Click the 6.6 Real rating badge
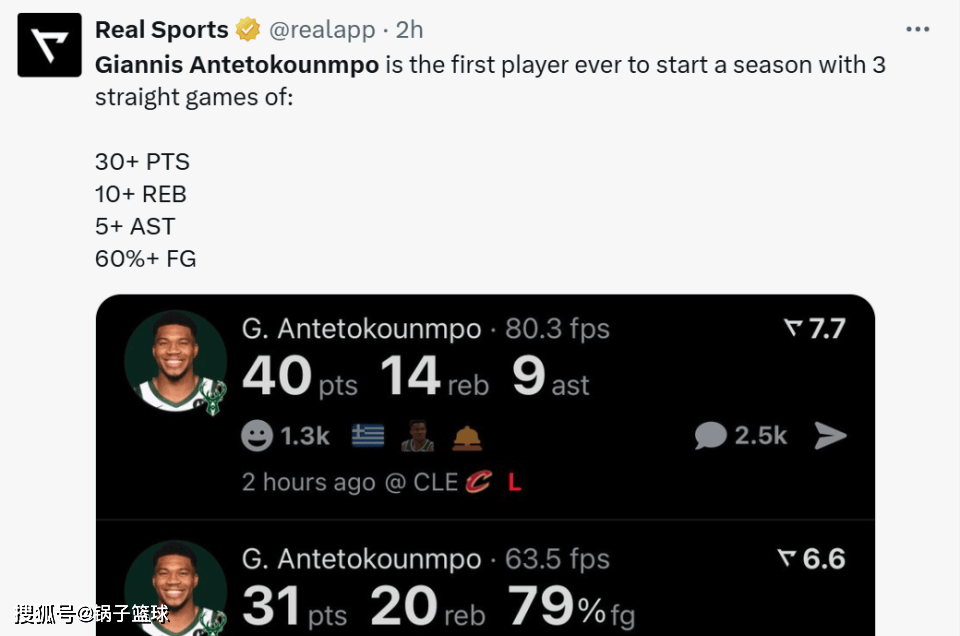The image size is (960, 636). pos(811,558)
